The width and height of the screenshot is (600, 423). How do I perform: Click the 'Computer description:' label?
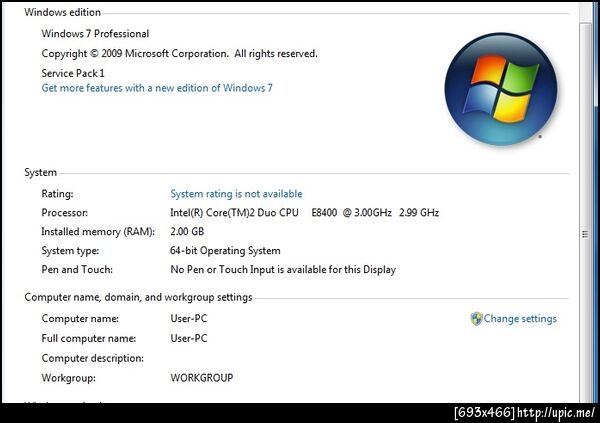[x=93, y=358]
